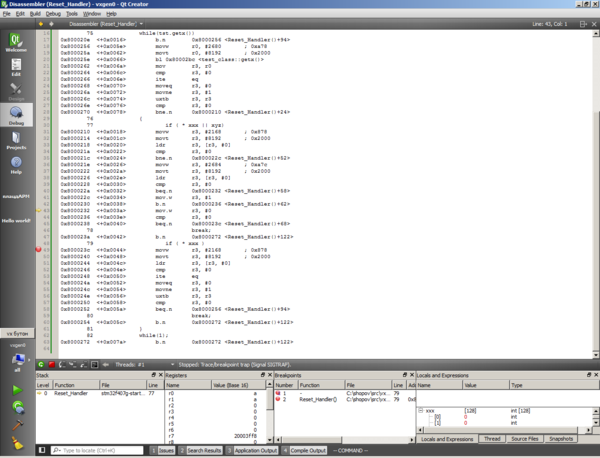Switch to the Snapshots tab
The height and width of the screenshot is (458, 600).
coord(561,439)
